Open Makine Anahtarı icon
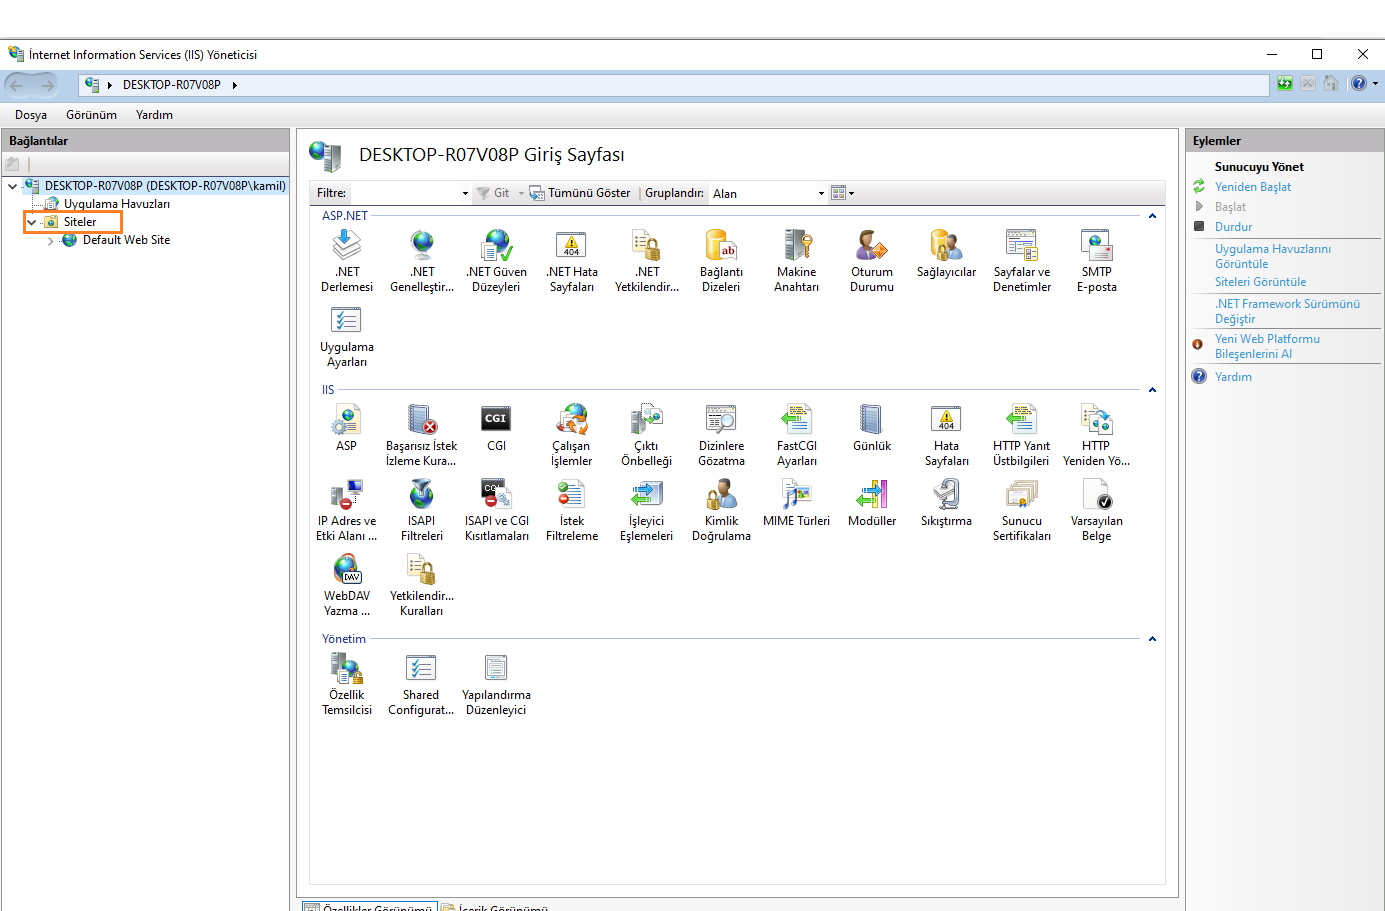Viewport: 1385px width, 911px height. (x=797, y=245)
